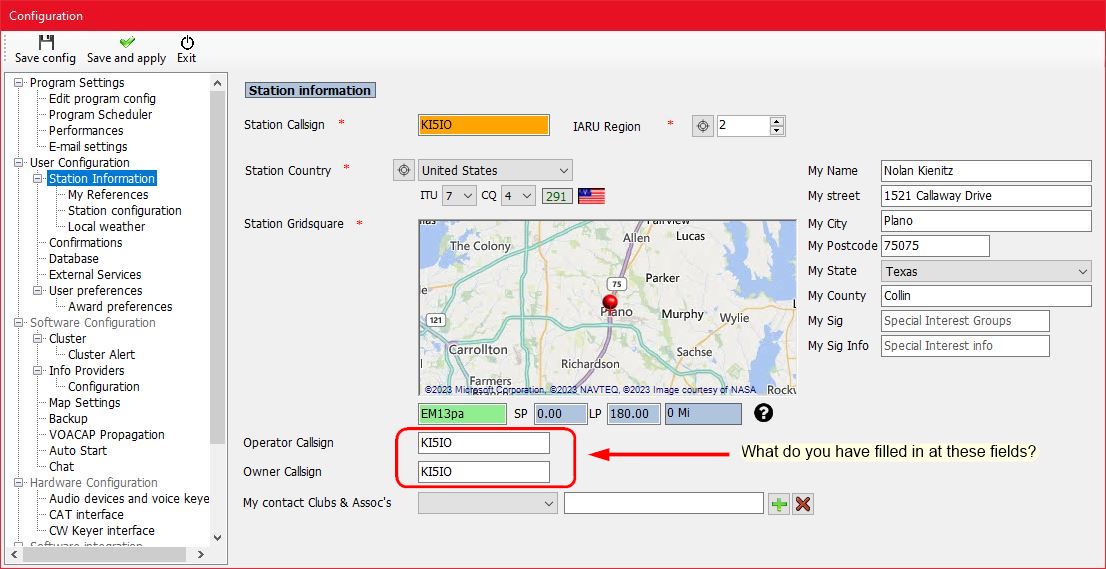1106x569 pixels.
Task: Click the Exit power icon
Action: (187, 42)
